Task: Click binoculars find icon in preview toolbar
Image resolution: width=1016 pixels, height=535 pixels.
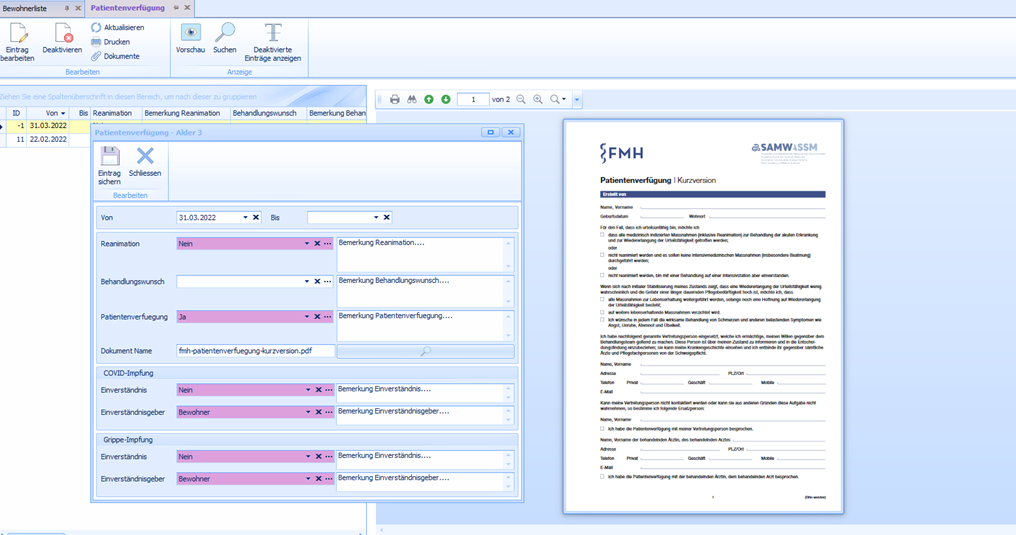Action: pos(411,99)
